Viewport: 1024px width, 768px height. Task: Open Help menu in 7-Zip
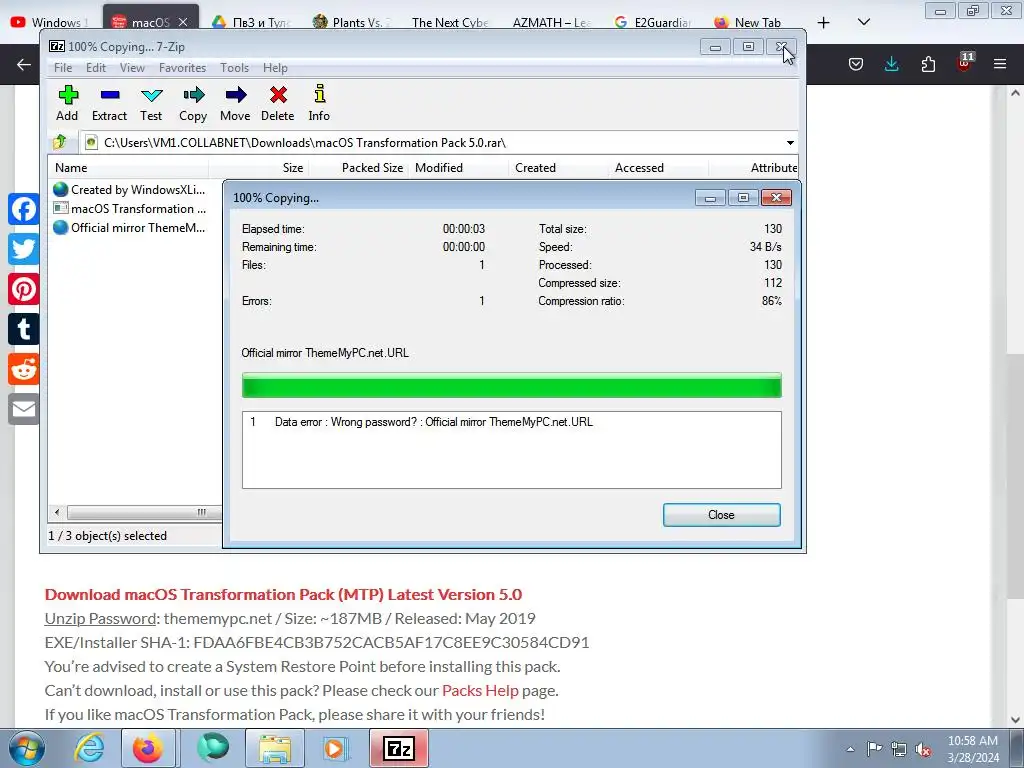pyautogui.click(x=275, y=68)
